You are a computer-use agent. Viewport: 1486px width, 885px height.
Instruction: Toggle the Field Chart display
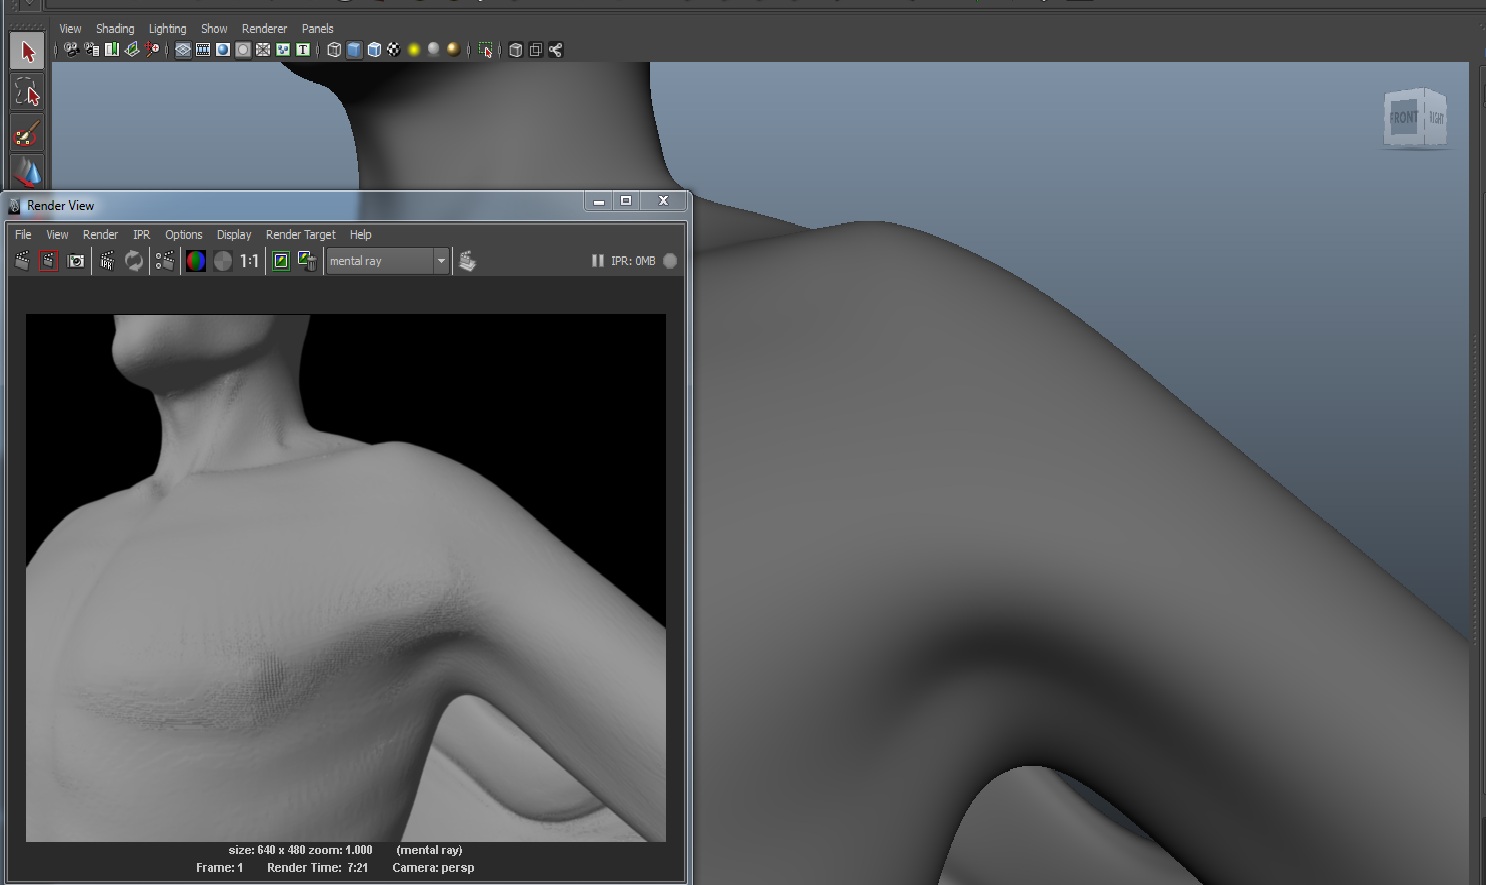(263, 49)
